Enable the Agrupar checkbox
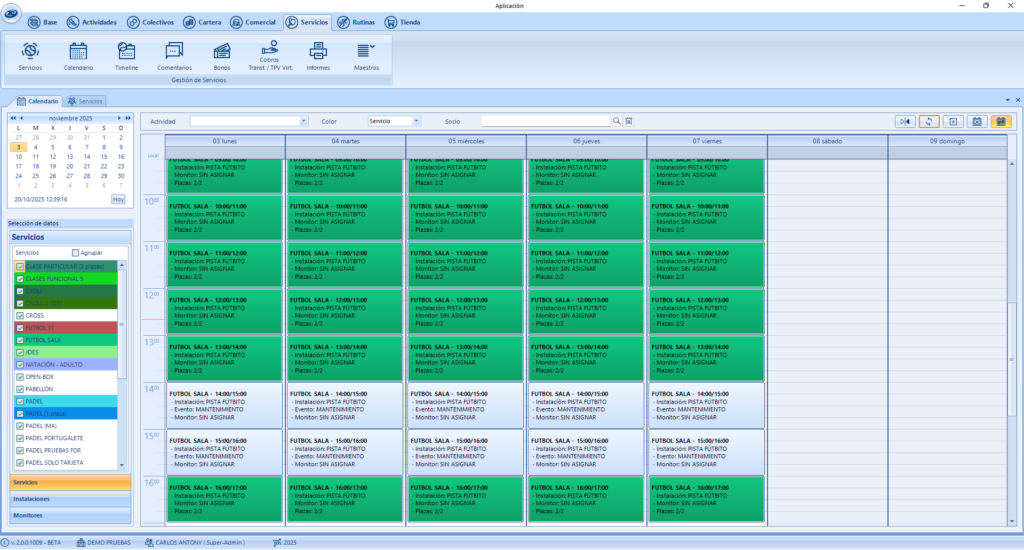1024x550 pixels. tap(76, 253)
